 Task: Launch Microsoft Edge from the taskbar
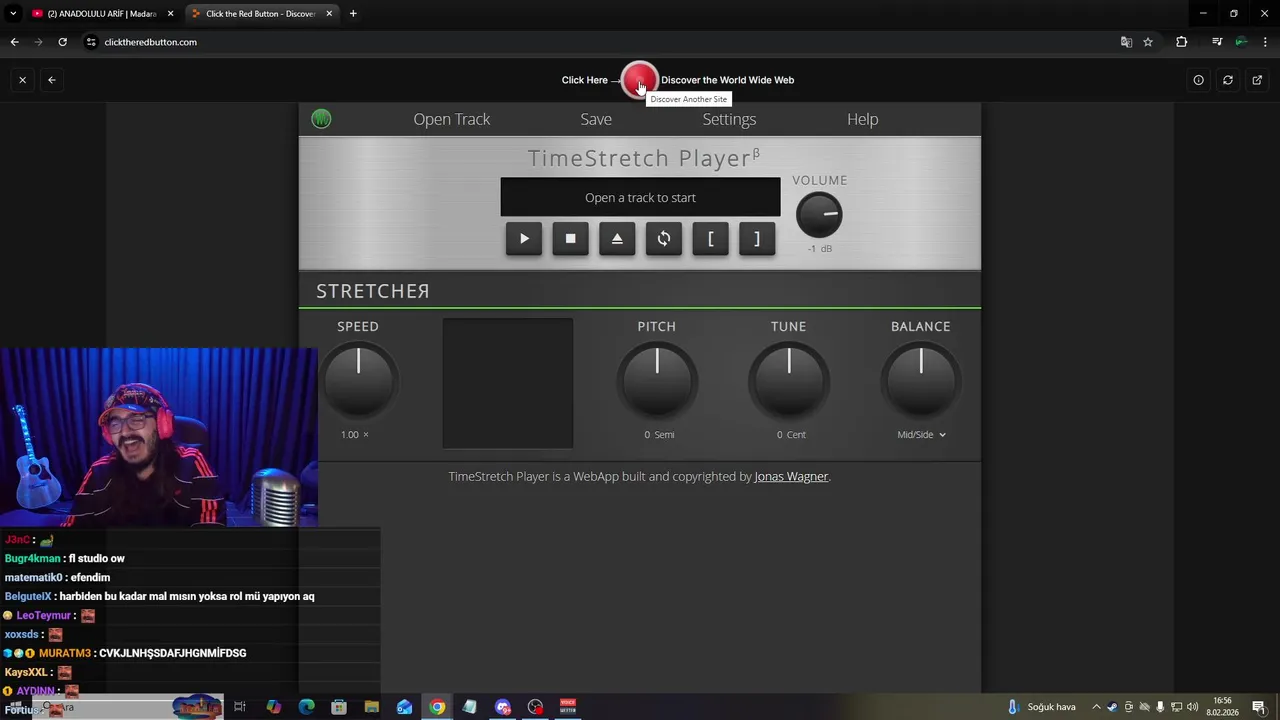[306, 707]
